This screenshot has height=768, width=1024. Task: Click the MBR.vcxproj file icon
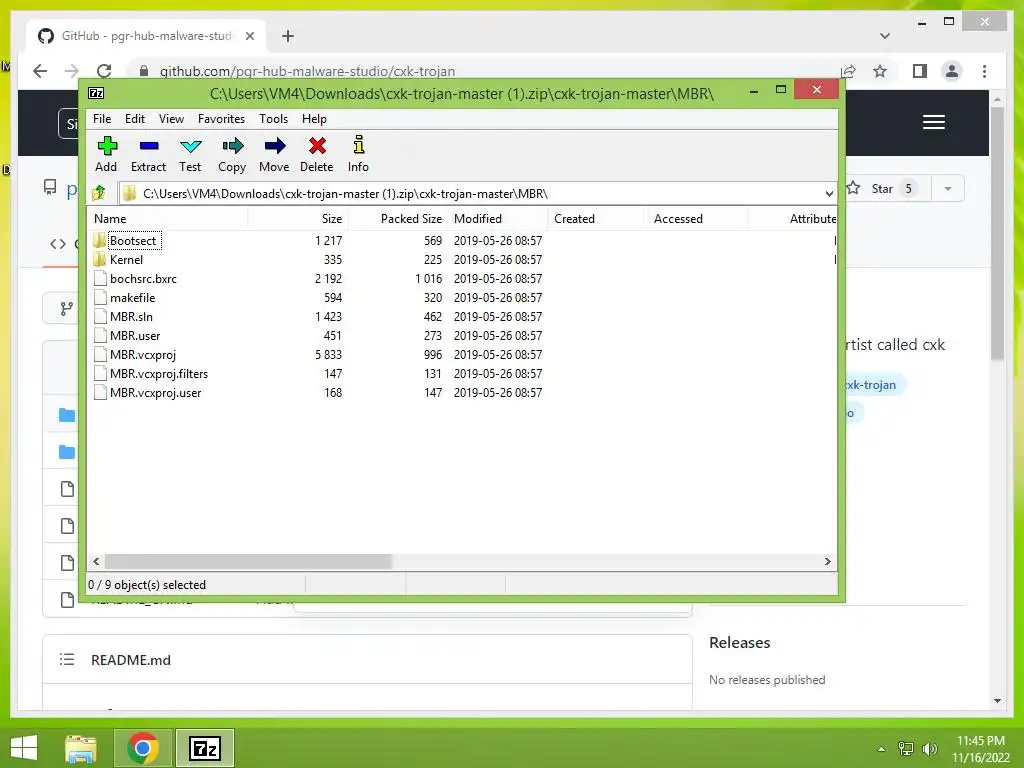100,354
